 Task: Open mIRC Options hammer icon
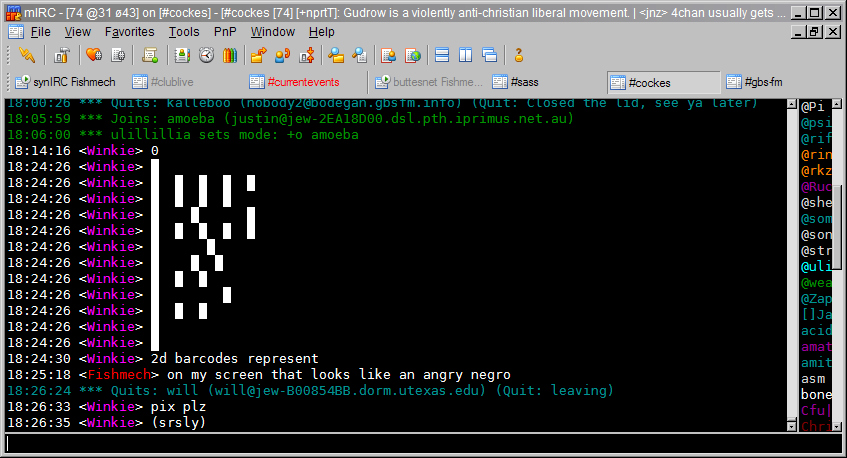pyautogui.click(x=62, y=55)
